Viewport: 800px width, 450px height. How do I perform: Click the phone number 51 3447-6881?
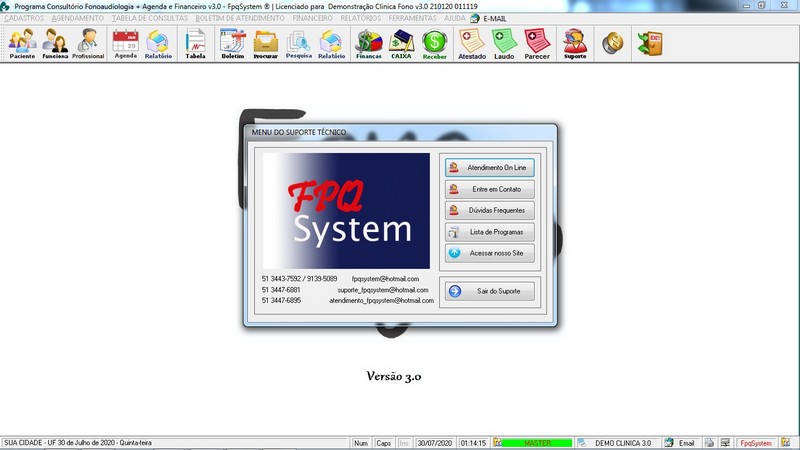pos(281,290)
